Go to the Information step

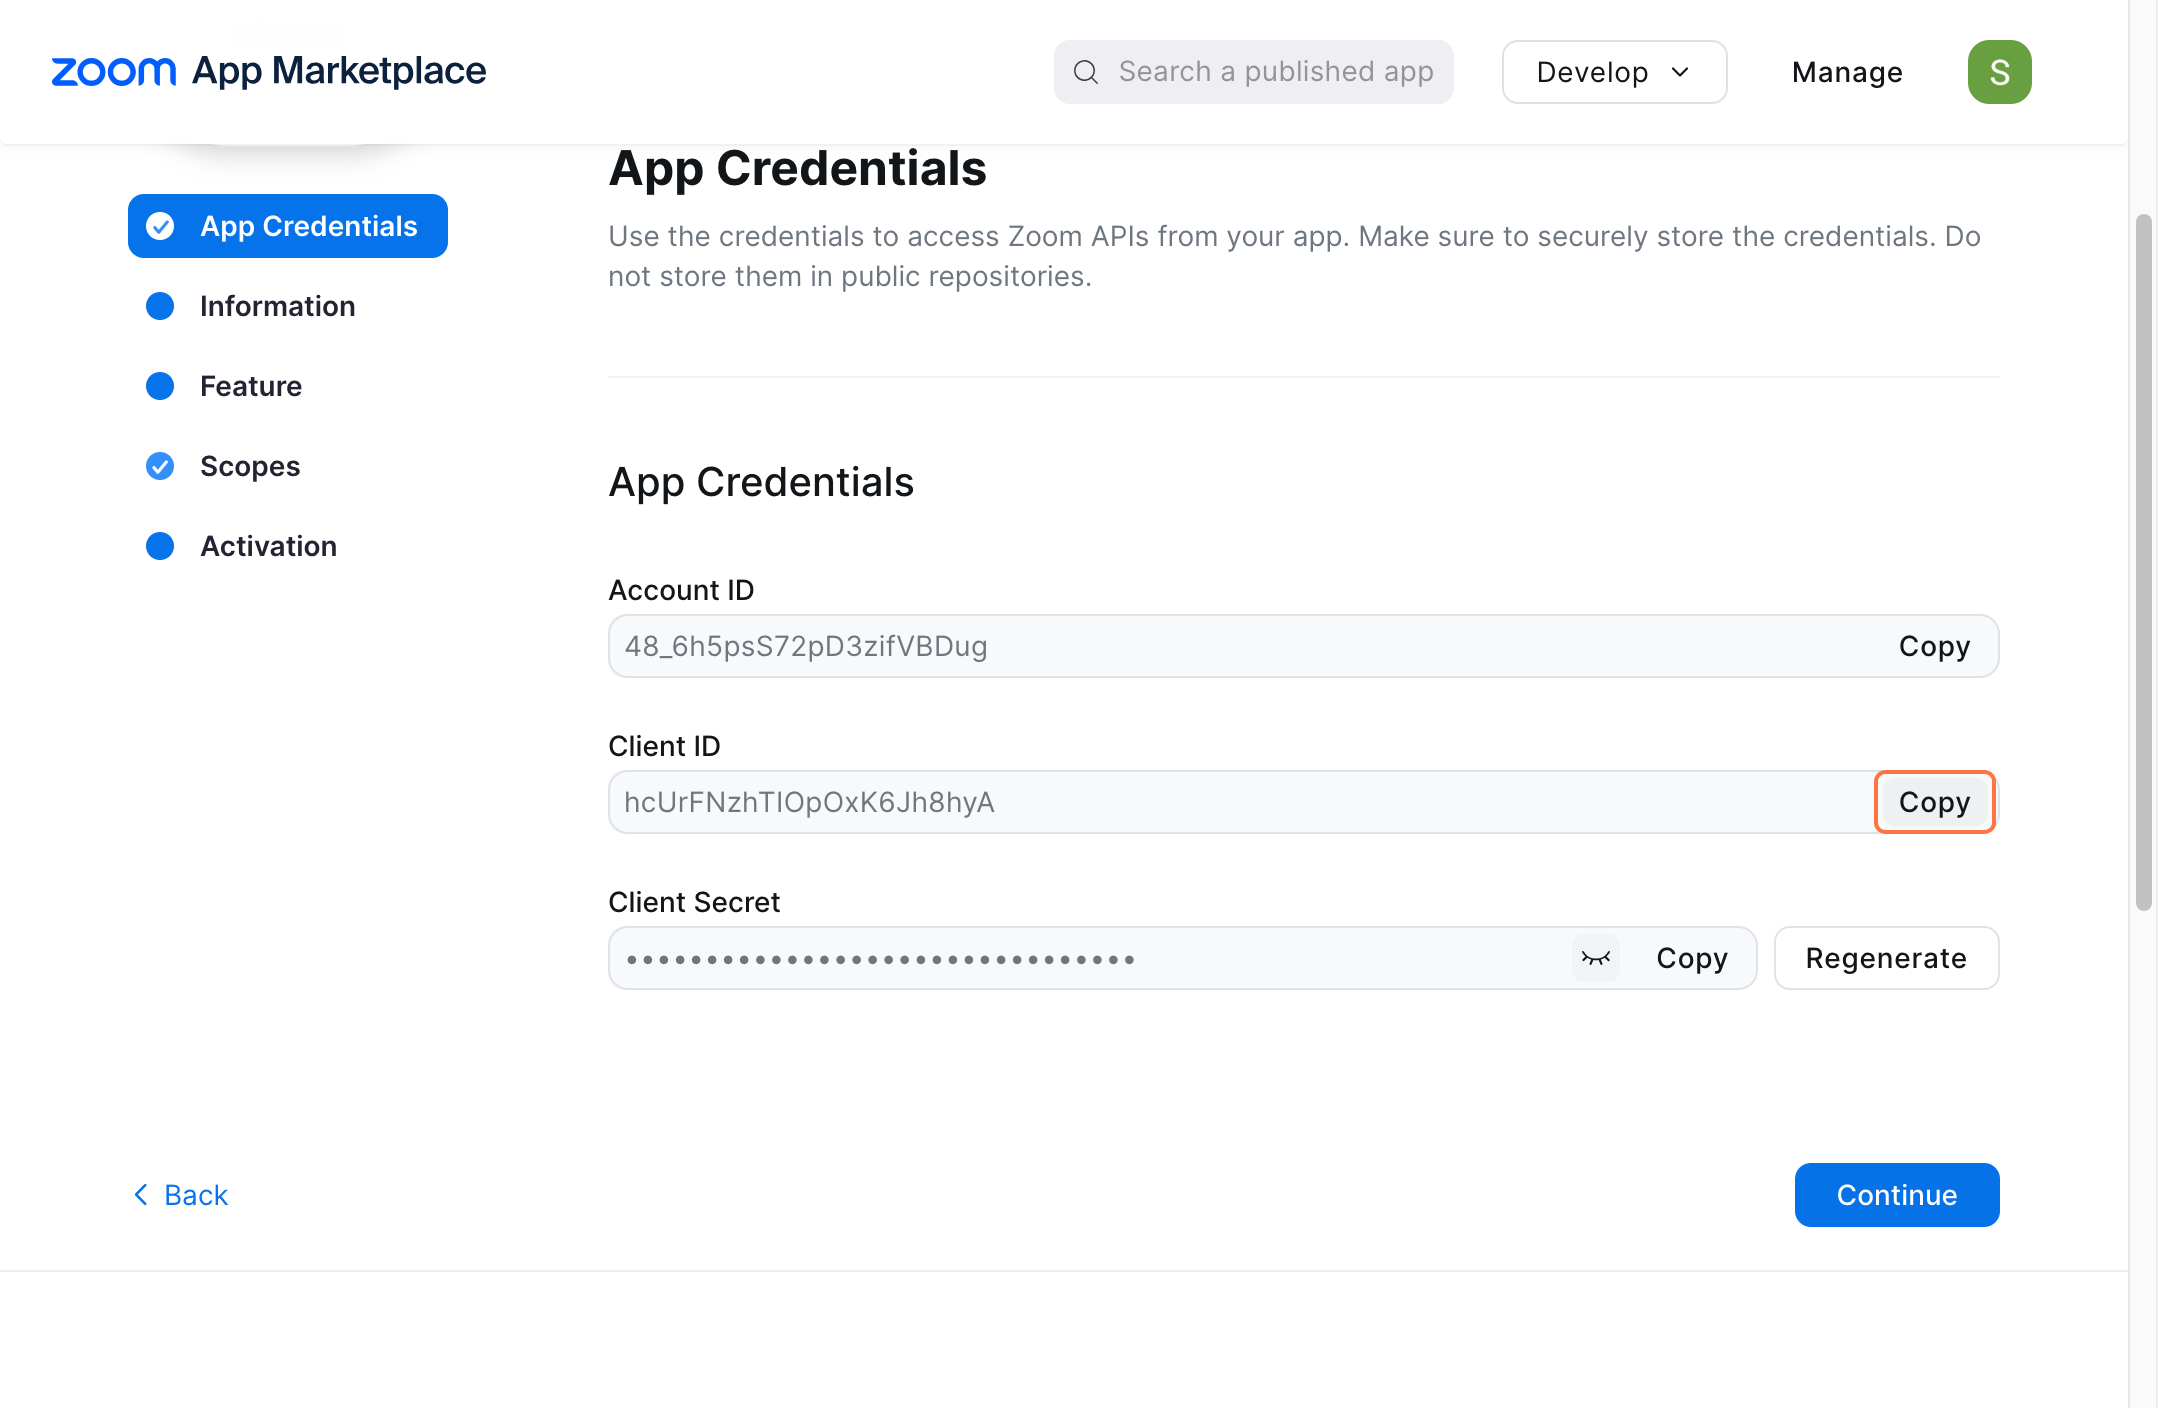(x=277, y=306)
